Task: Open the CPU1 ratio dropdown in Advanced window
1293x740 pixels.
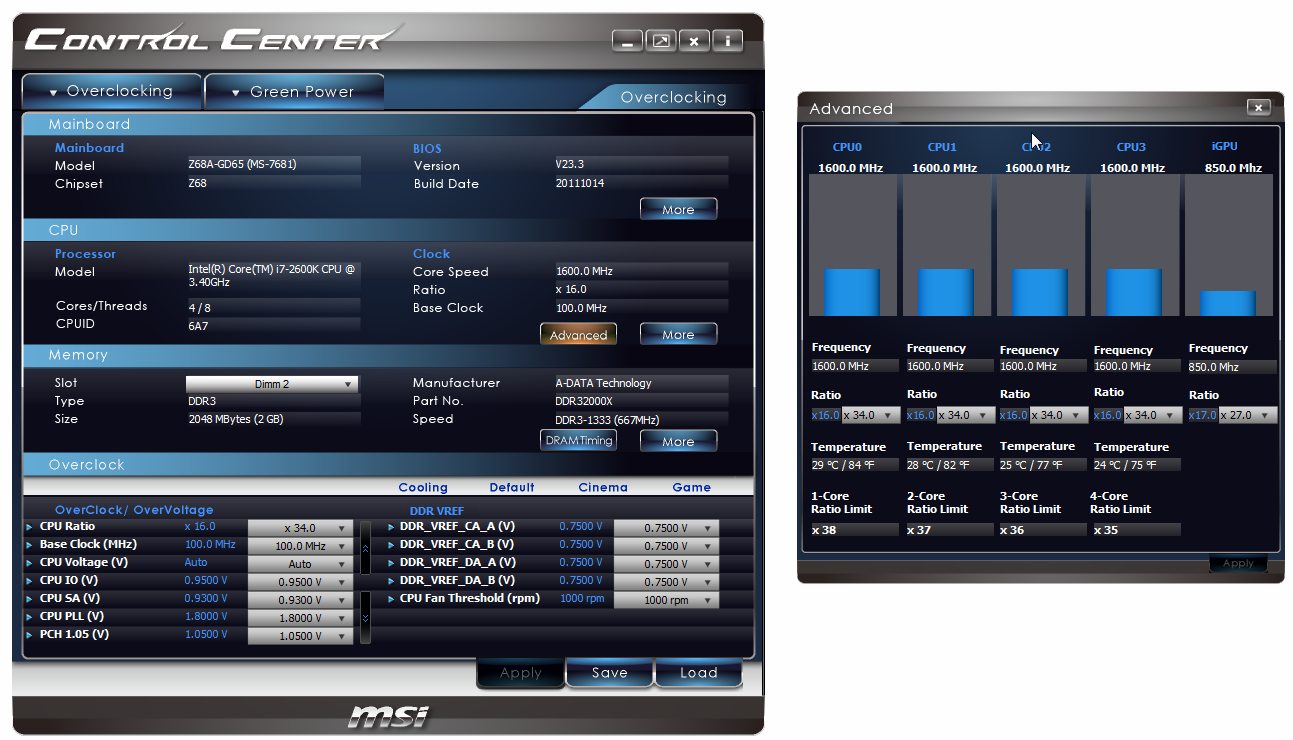Action: tap(964, 415)
